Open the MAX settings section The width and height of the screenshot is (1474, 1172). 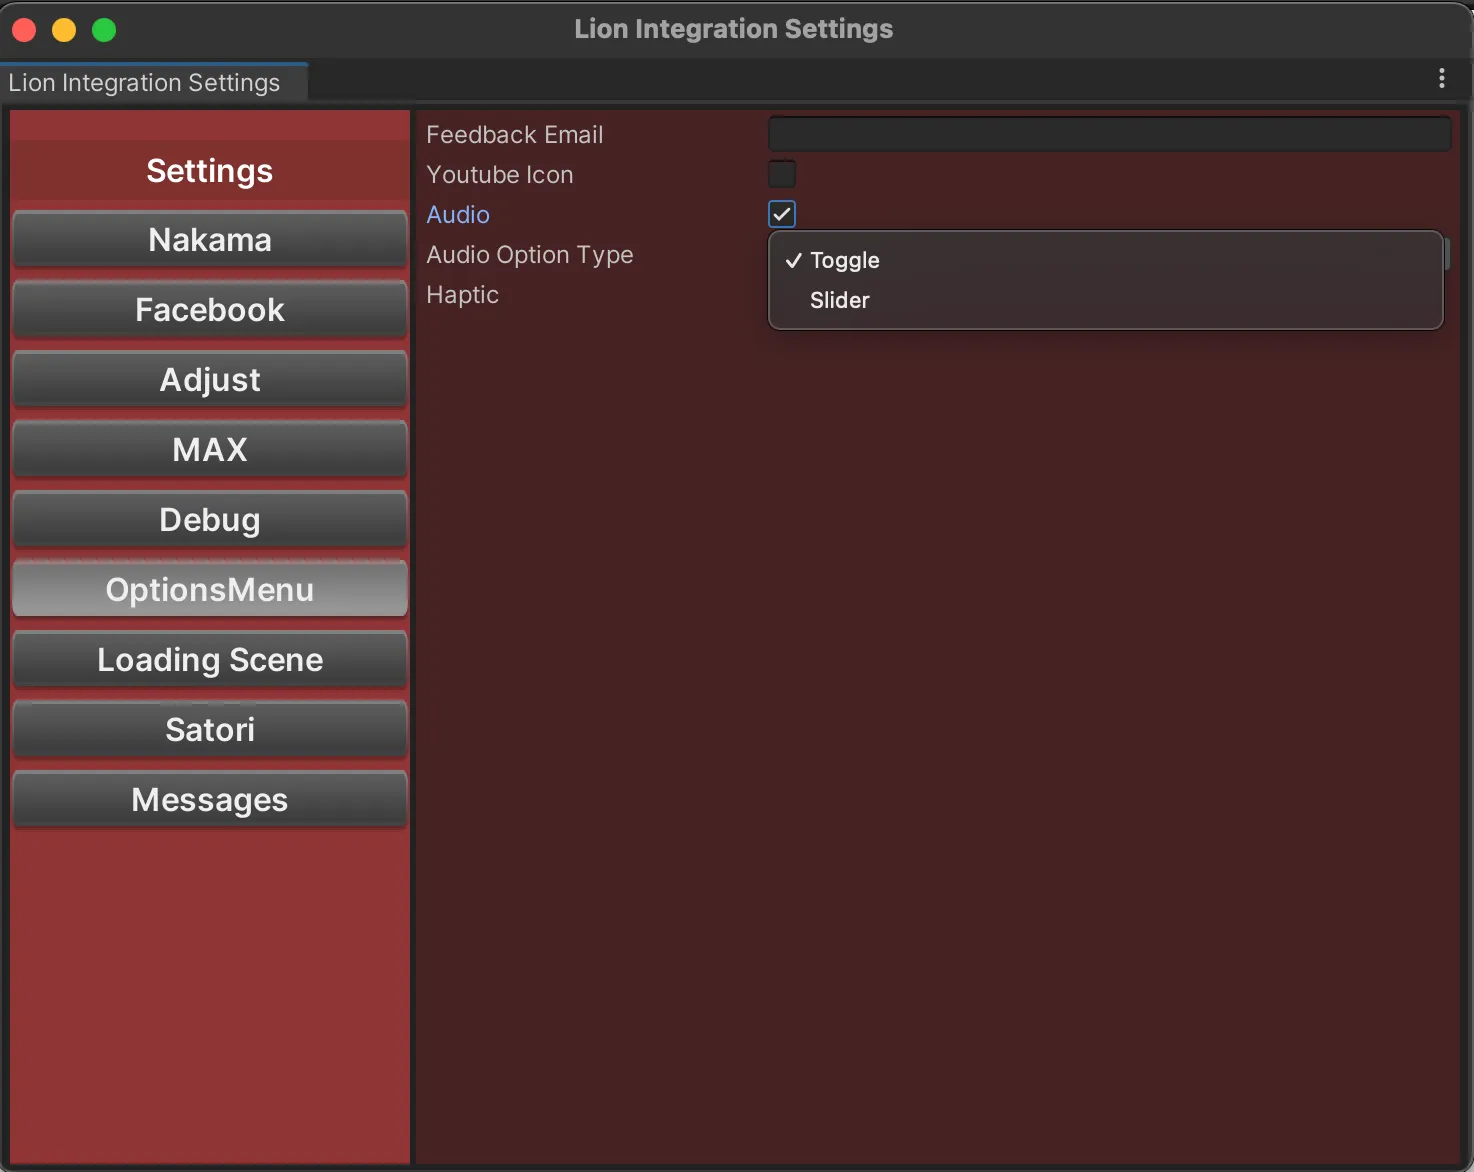click(x=210, y=450)
